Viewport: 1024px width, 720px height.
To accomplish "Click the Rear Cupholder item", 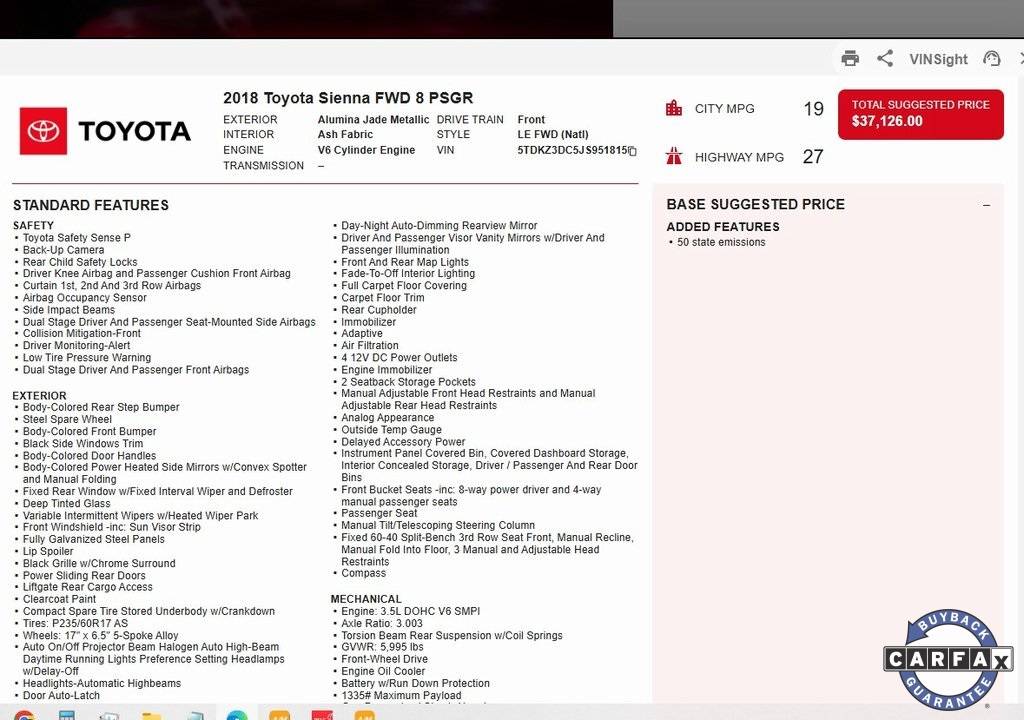I will click(379, 310).
